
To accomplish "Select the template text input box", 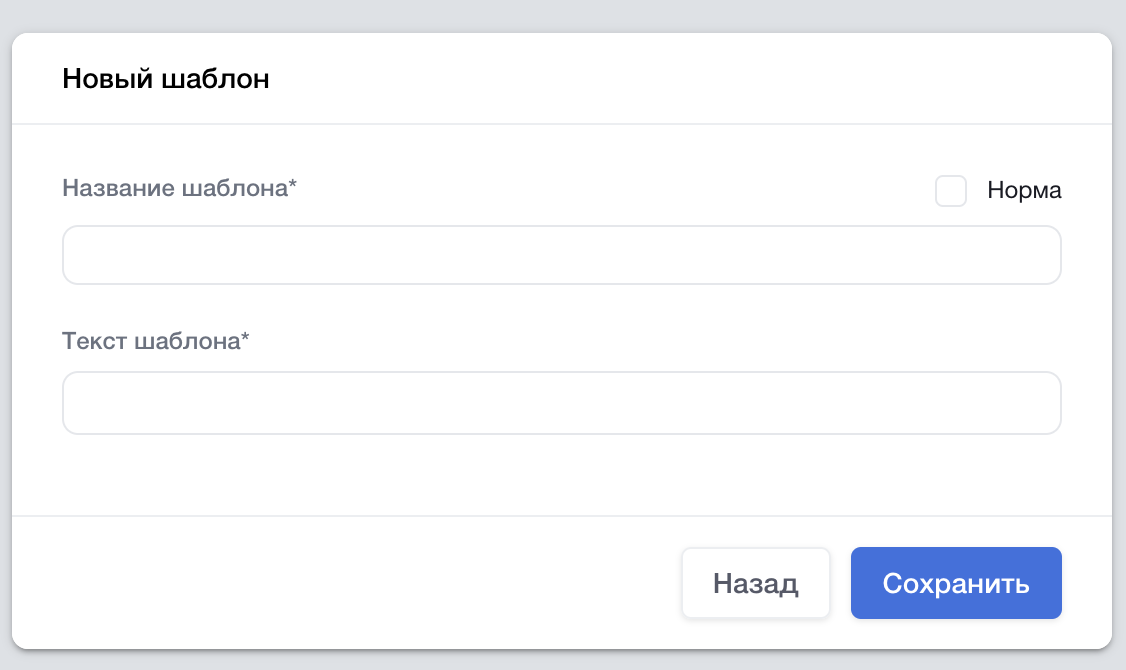I will click(x=561, y=403).
